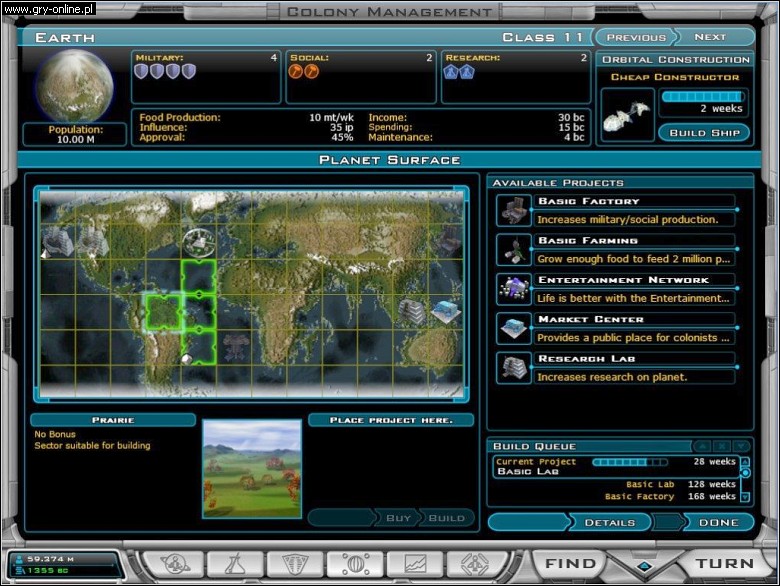Viewport: 780px width, 586px height.
Task: Click the Find button
Action: tap(571, 564)
